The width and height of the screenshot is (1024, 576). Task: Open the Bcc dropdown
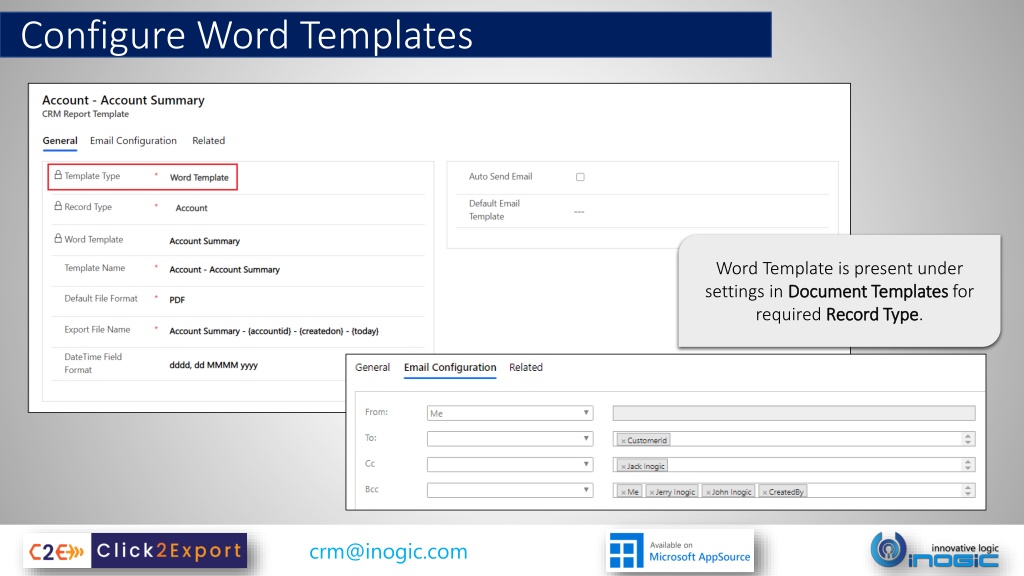click(x=510, y=490)
